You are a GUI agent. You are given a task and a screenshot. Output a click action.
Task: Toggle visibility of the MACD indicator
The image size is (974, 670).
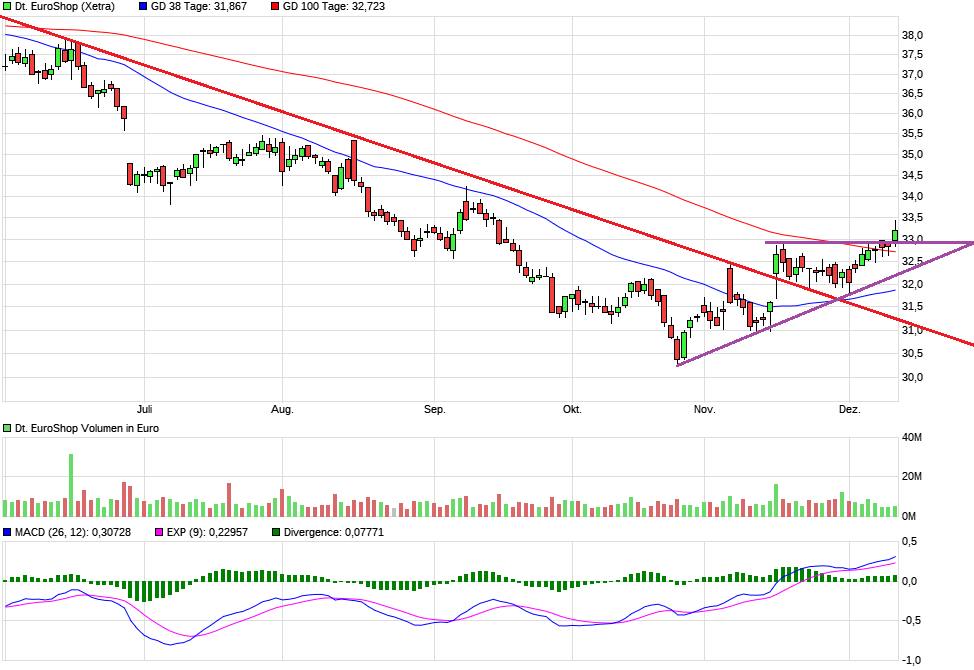click(x=7, y=530)
